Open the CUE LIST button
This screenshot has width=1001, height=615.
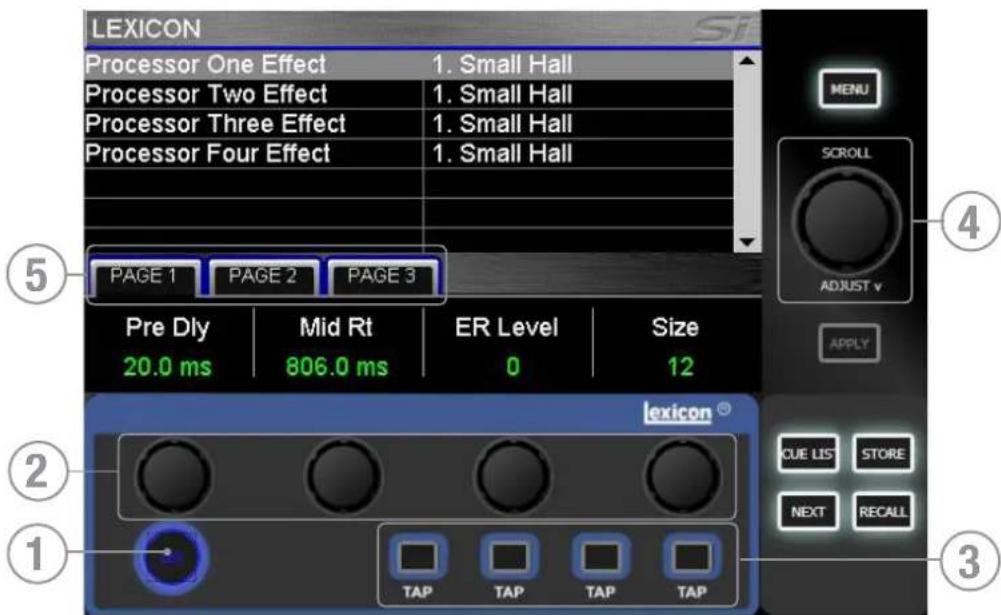[x=808, y=453]
